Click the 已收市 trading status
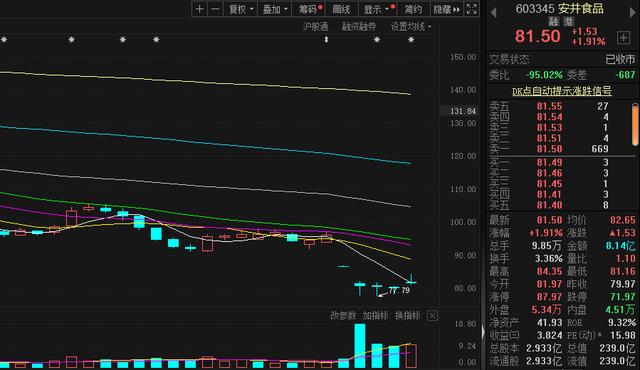The height and width of the screenshot is (370, 640). (x=620, y=60)
